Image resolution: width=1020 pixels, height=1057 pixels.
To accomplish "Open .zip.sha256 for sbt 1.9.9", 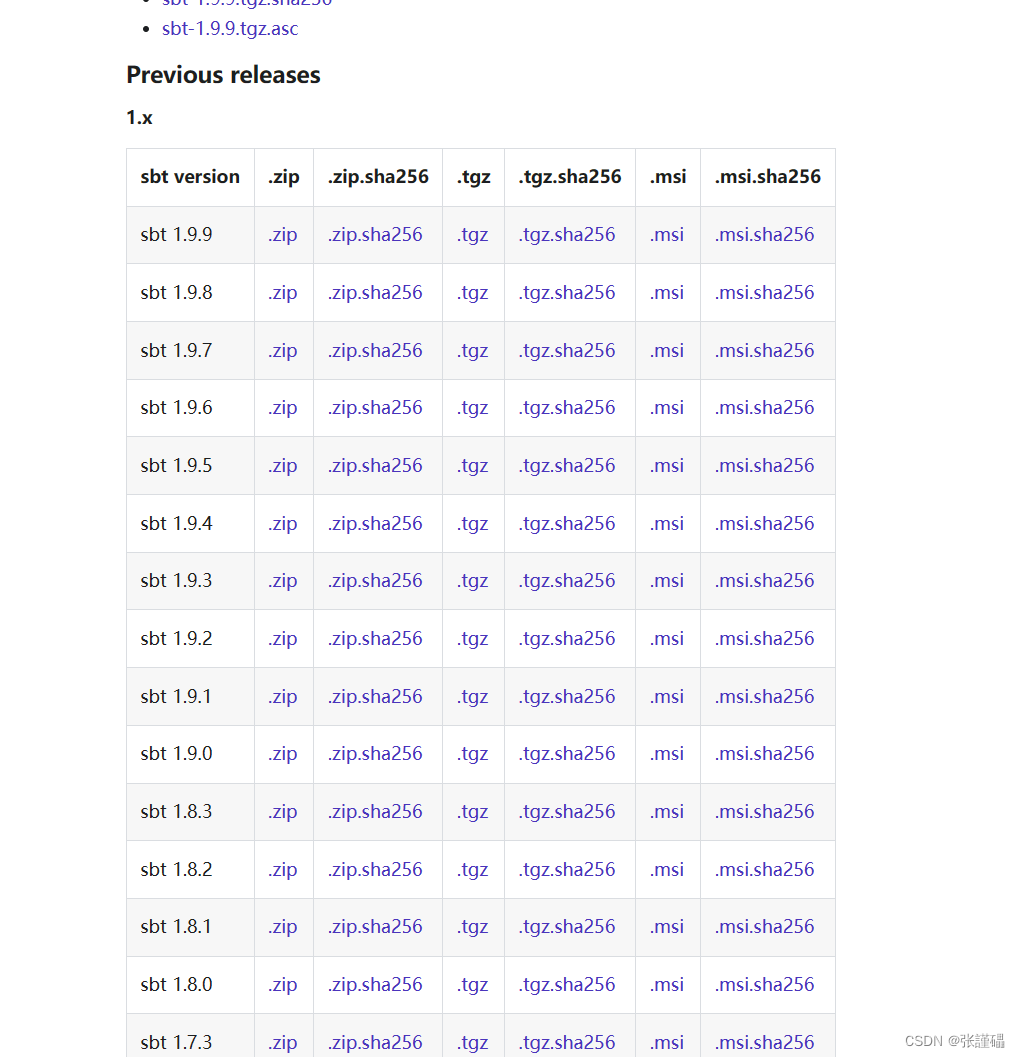I will 376,235.
